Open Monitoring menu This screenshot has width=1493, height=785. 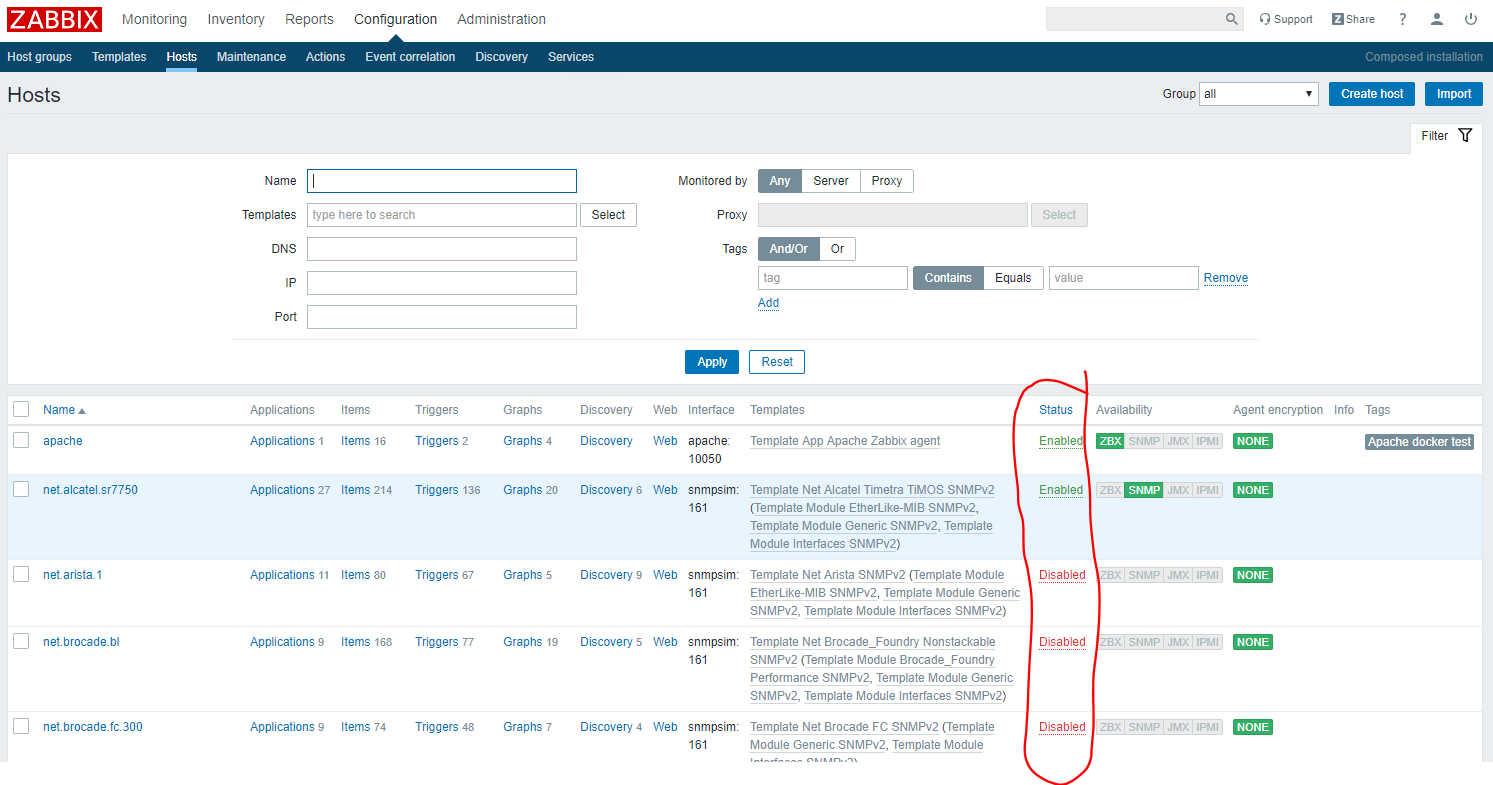154,19
